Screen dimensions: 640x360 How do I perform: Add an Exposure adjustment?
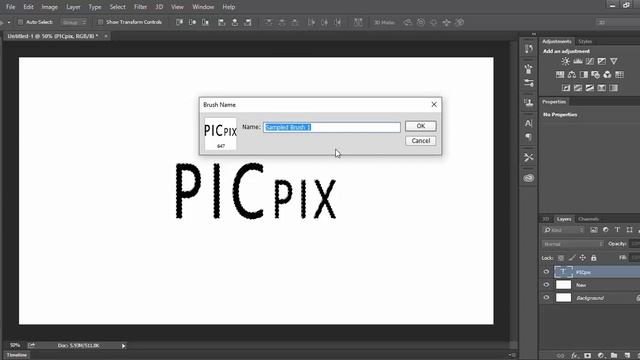[602, 61]
